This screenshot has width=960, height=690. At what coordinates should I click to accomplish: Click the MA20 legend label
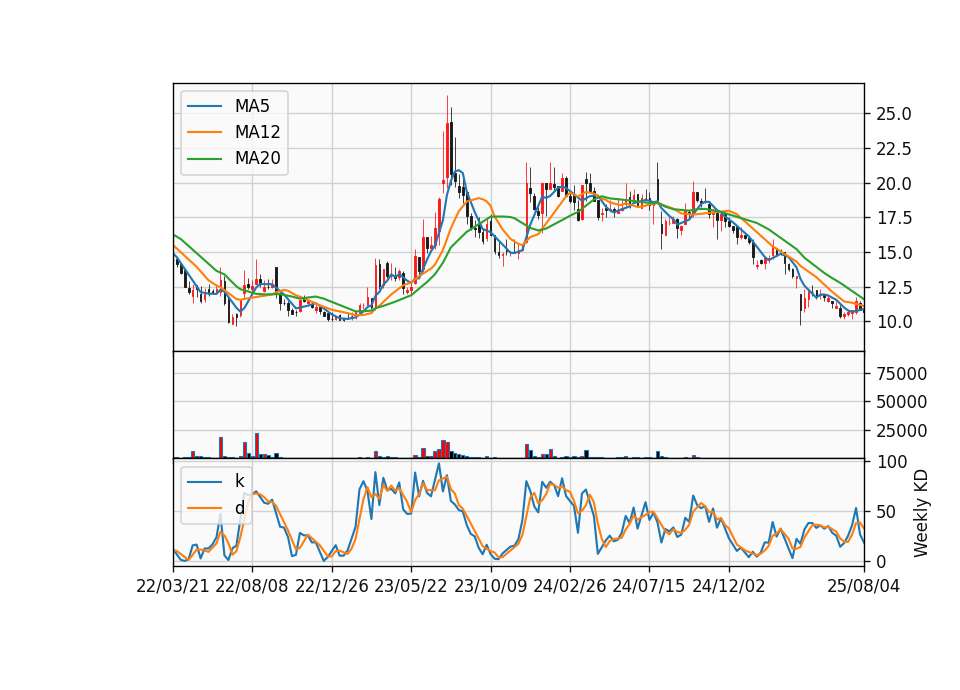coord(257,158)
